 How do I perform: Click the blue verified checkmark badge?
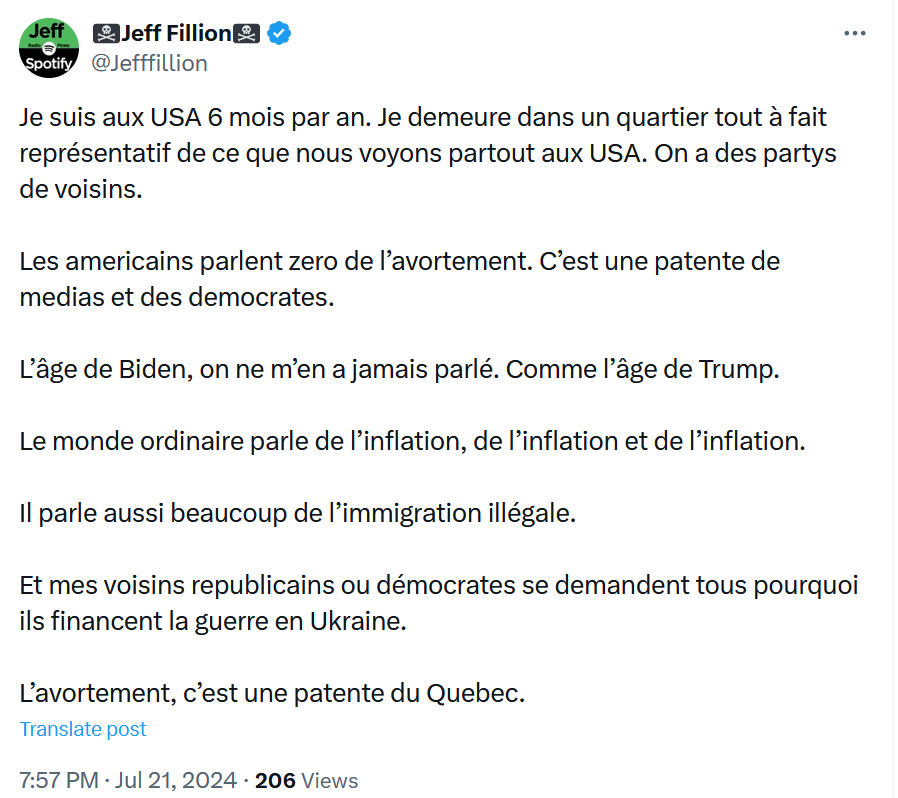click(279, 33)
